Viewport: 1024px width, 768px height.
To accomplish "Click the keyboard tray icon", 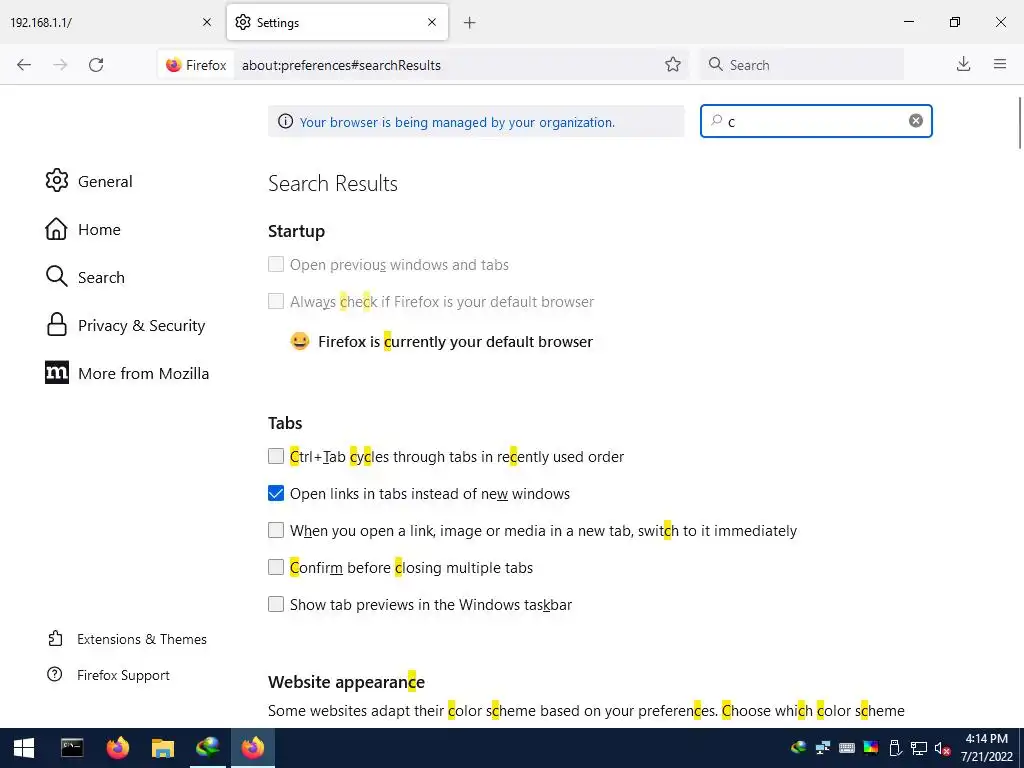I will (x=846, y=748).
